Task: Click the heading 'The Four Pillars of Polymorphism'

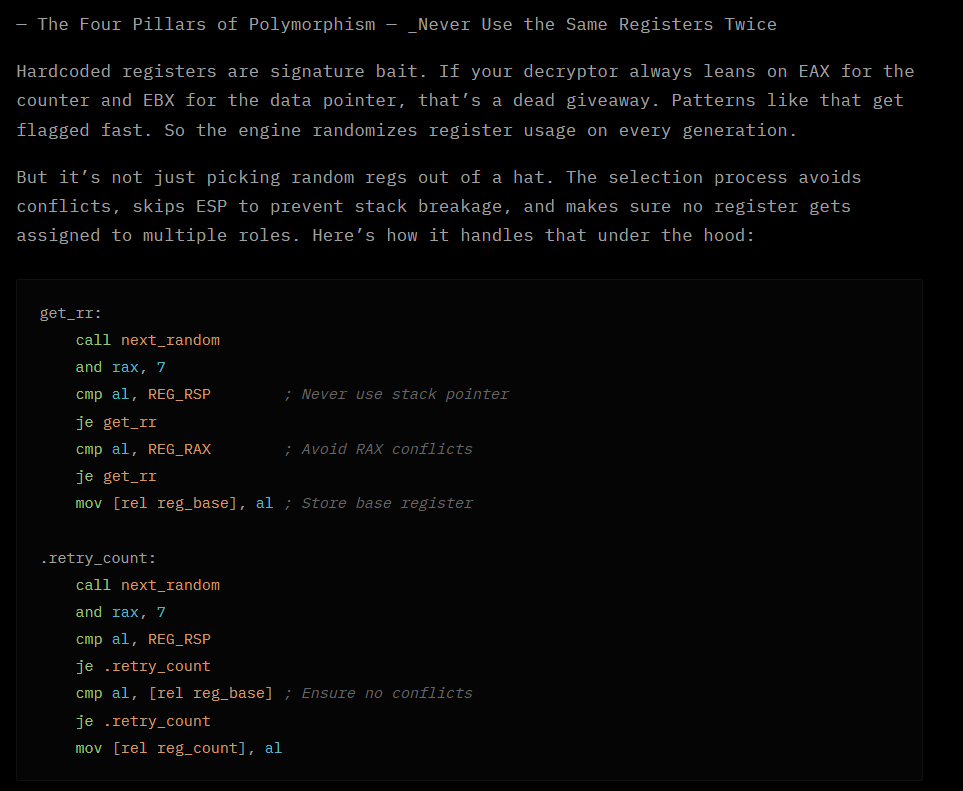Action: tap(206, 25)
